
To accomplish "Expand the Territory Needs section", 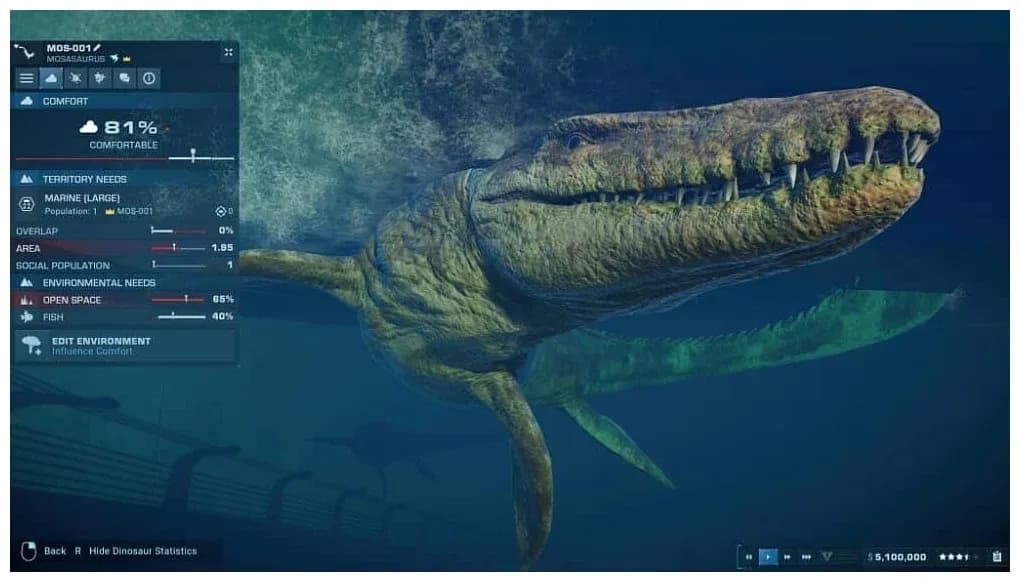I will (x=120, y=179).
